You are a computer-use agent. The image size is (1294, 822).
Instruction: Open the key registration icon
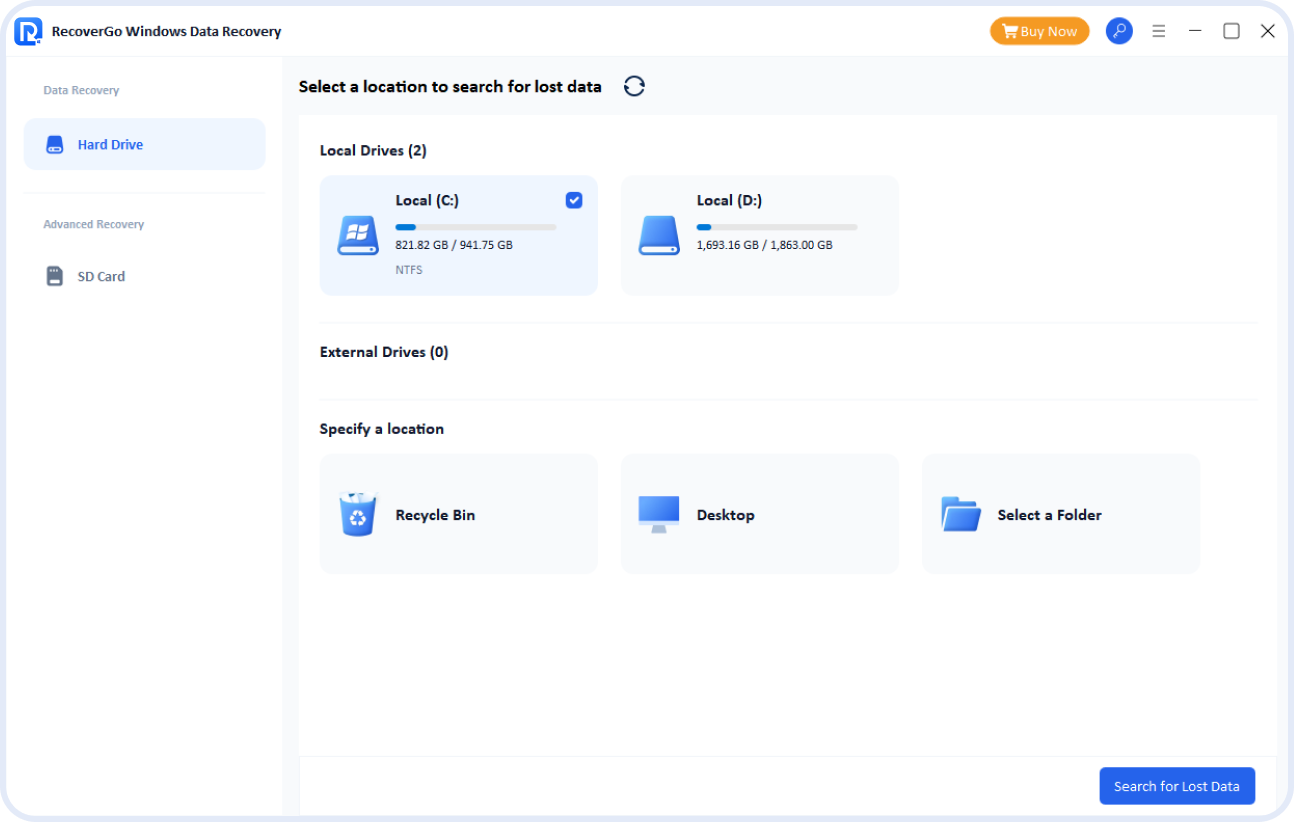[x=1119, y=31]
